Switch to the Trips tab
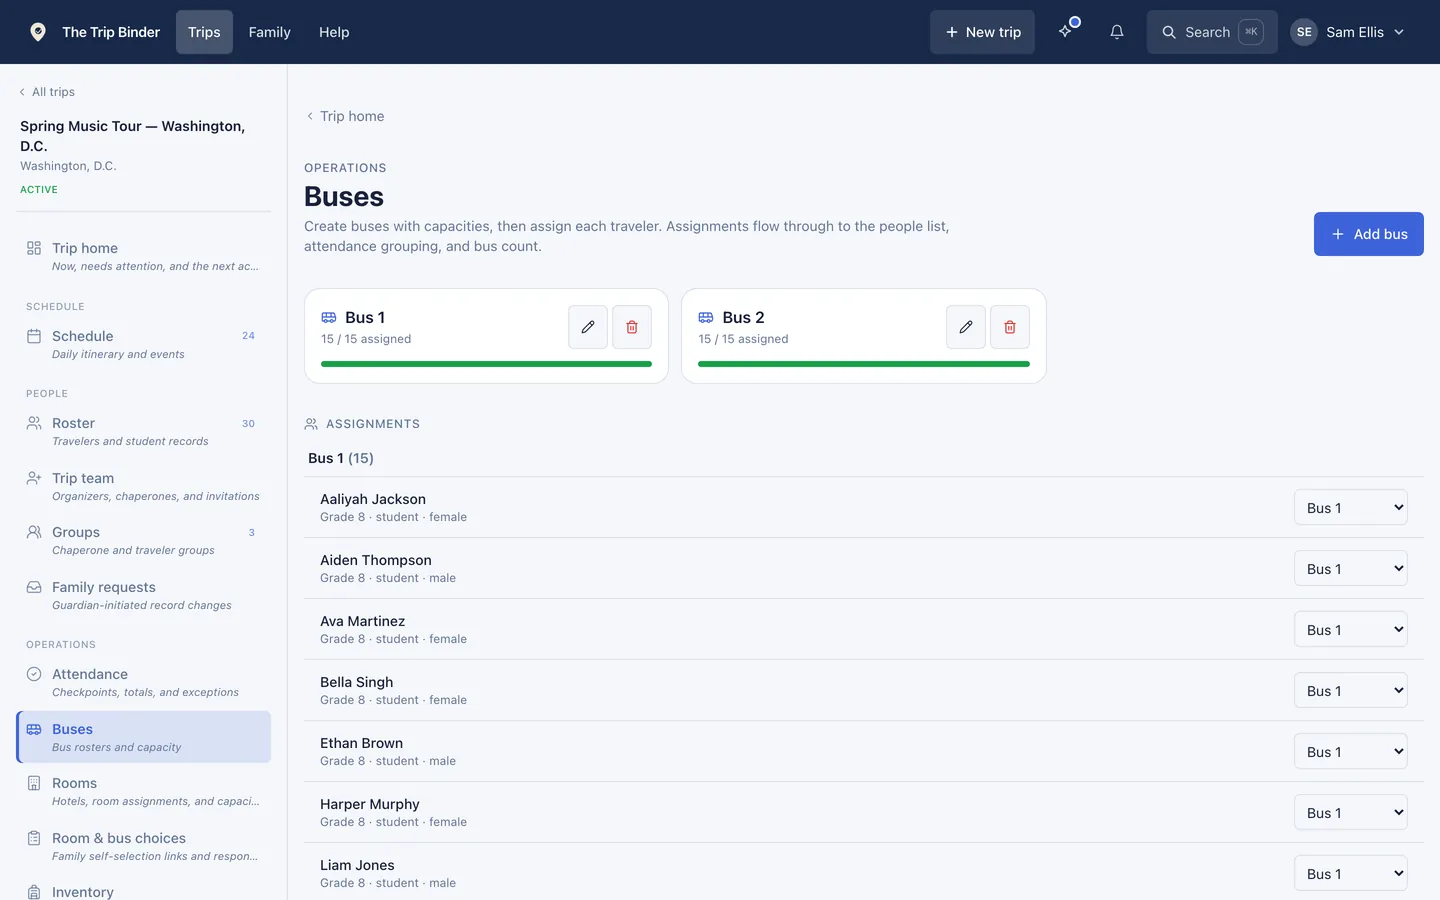The height and width of the screenshot is (900, 1440). pos(204,32)
